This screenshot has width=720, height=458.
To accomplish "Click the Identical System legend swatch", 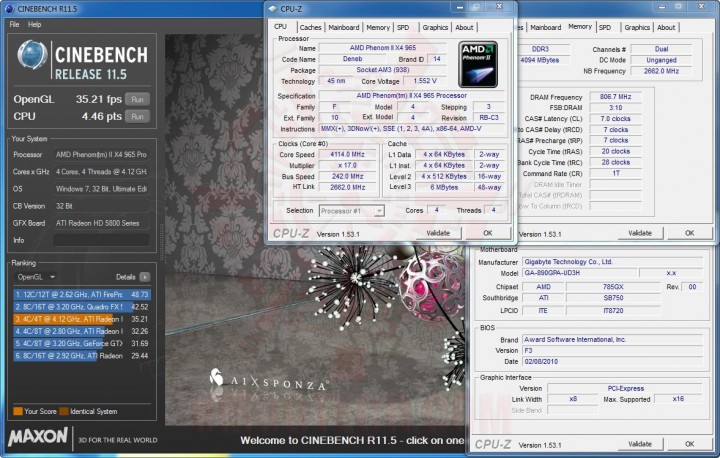I will (64, 411).
